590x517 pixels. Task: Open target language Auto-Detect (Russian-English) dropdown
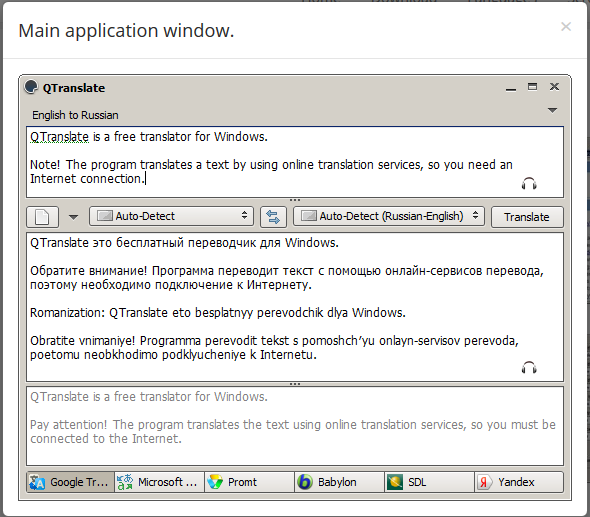pyautogui.click(x=389, y=216)
